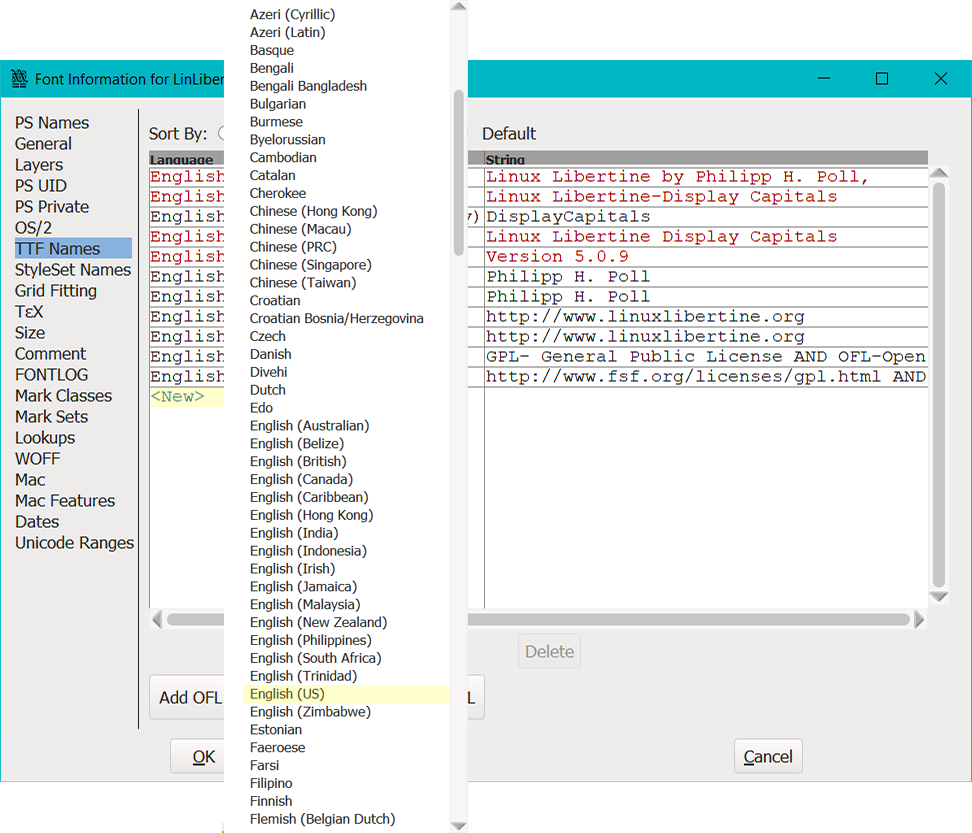The image size is (972, 833).
Task: Select 'DisplayCapitals' string cell
Action: pyautogui.click(x=706, y=217)
